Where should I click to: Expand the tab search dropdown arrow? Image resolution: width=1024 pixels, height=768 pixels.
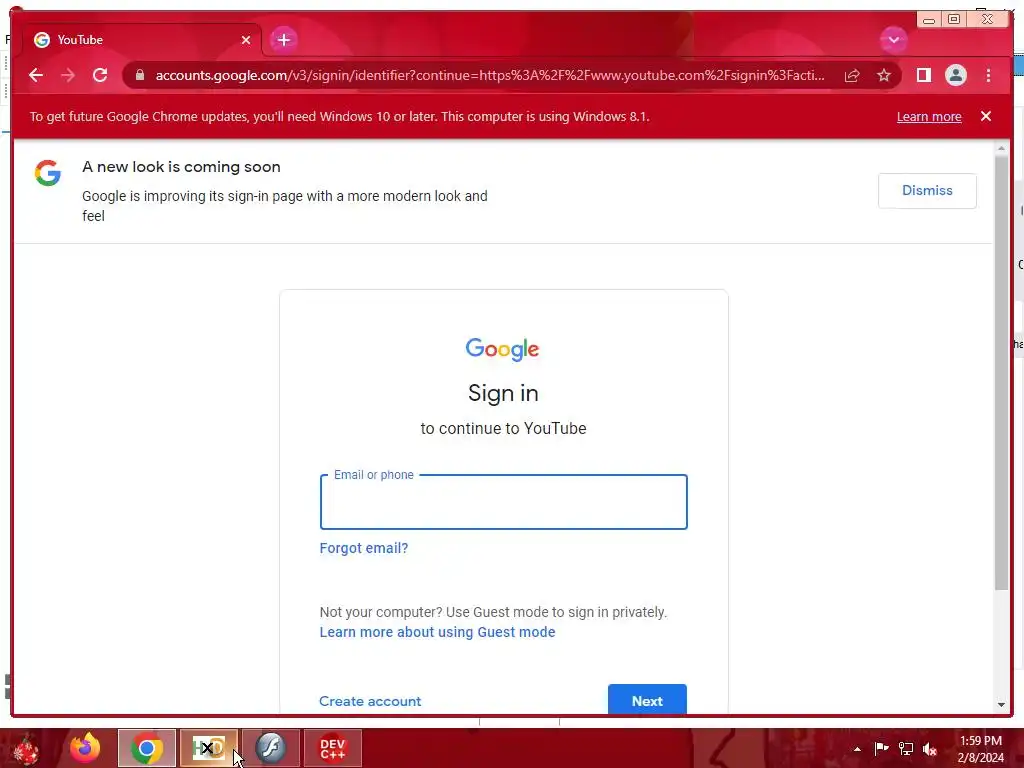(x=893, y=40)
